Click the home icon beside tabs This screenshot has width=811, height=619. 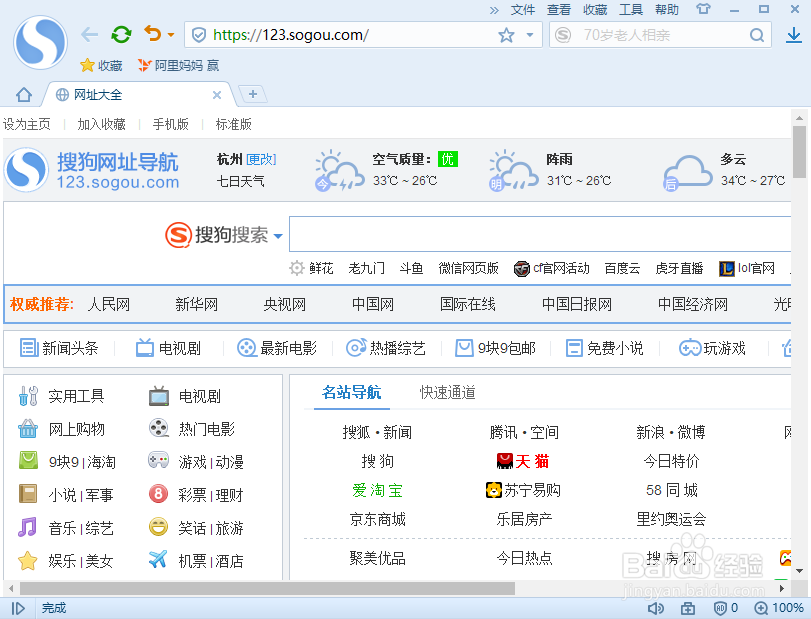tap(24, 95)
